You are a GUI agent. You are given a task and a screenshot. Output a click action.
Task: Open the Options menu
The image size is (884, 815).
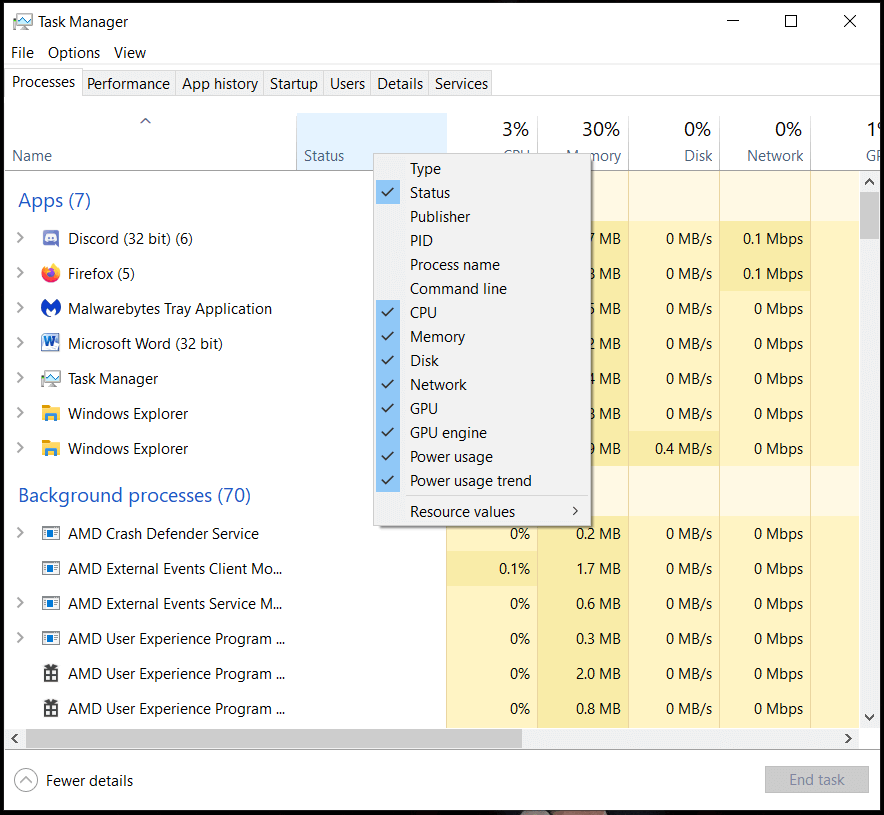pos(74,53)
